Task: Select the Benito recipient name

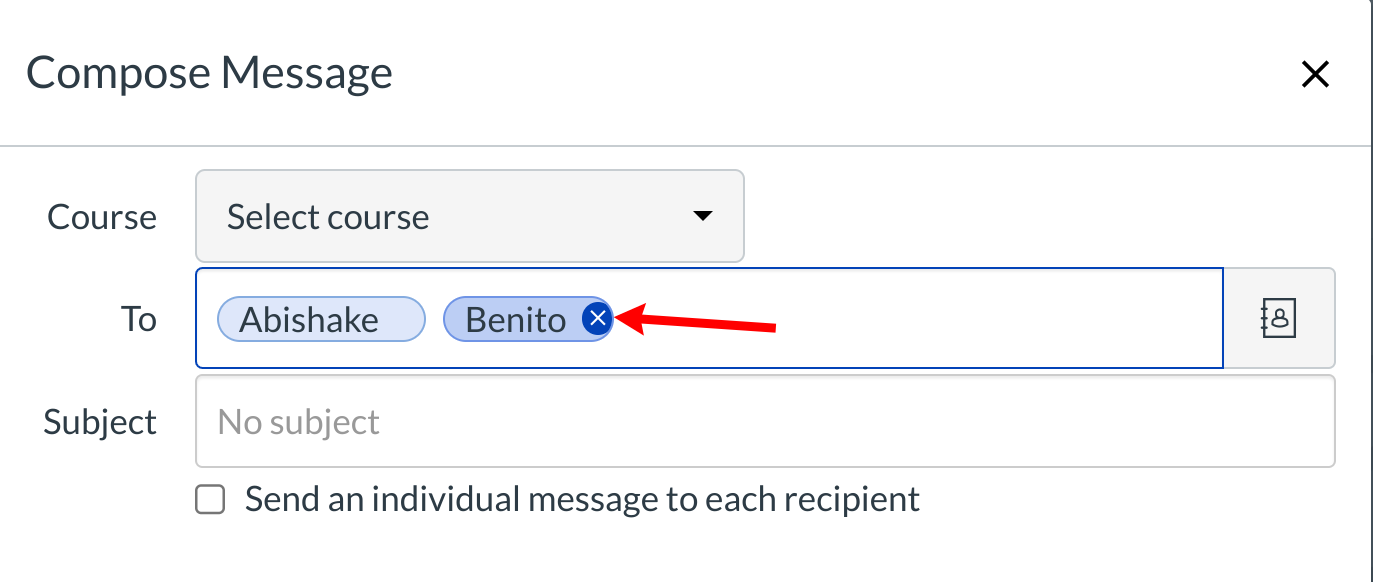Action: [x=515, y=320]
